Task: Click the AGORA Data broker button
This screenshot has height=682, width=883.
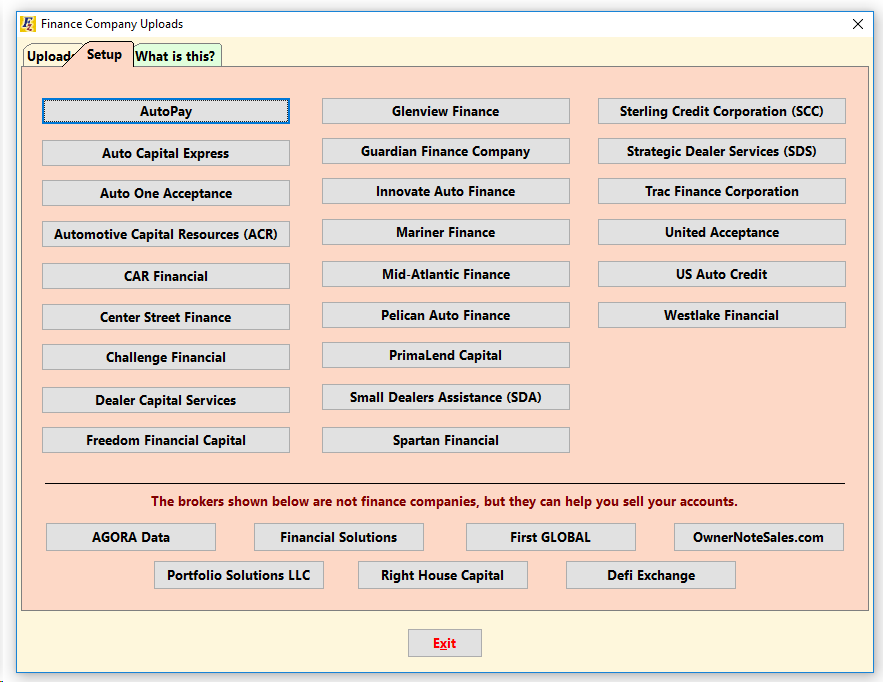Action: (x=131, y=537)
